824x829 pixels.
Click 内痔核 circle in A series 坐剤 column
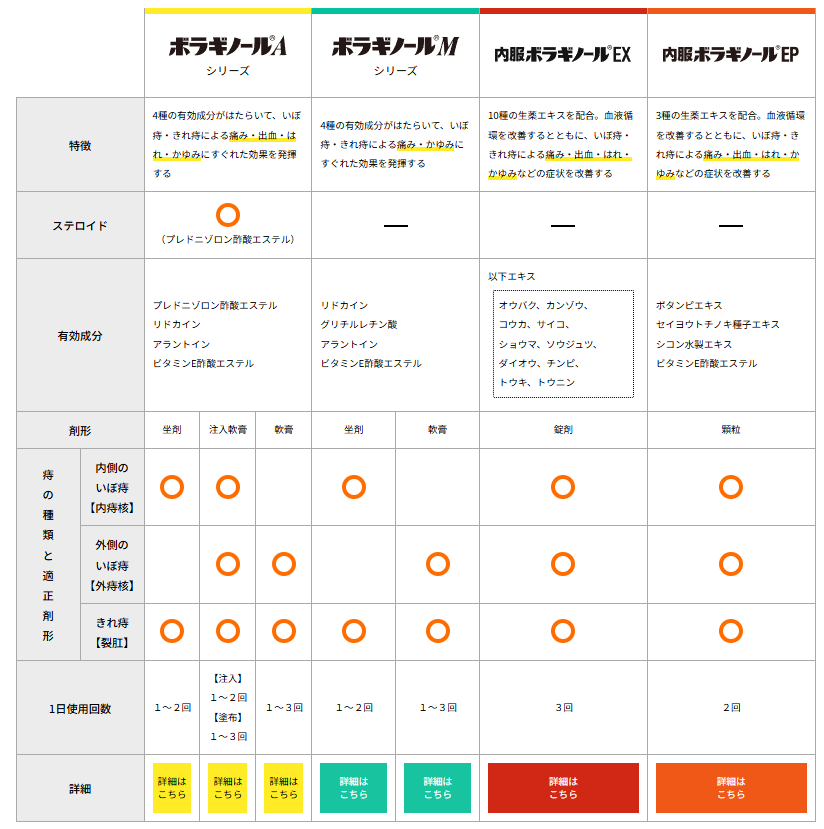pyautogui.click(x=172, y=487)
